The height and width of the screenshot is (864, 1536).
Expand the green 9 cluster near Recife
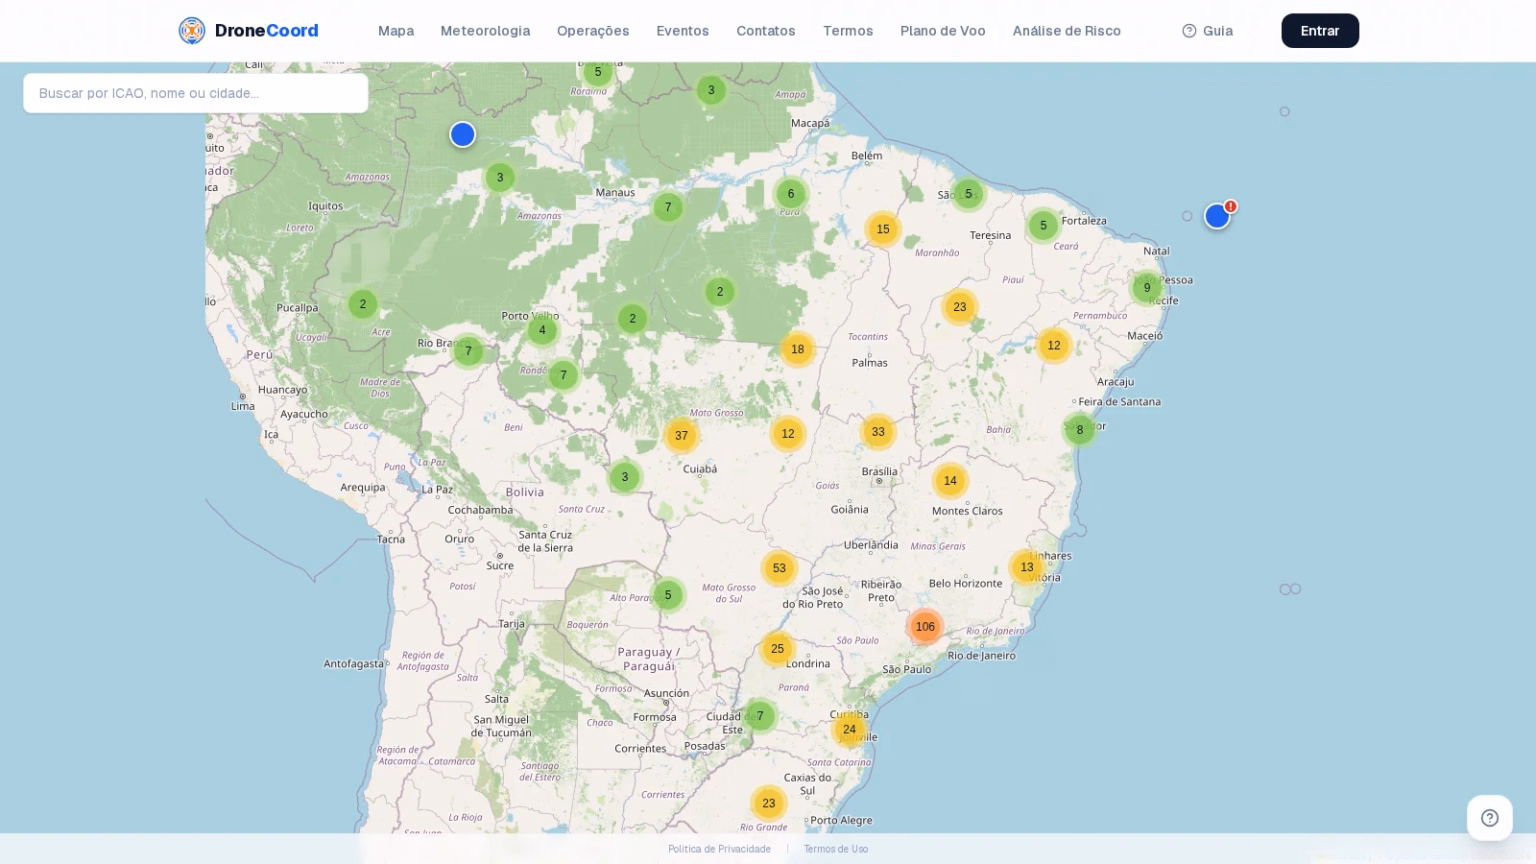[1147, 288]
